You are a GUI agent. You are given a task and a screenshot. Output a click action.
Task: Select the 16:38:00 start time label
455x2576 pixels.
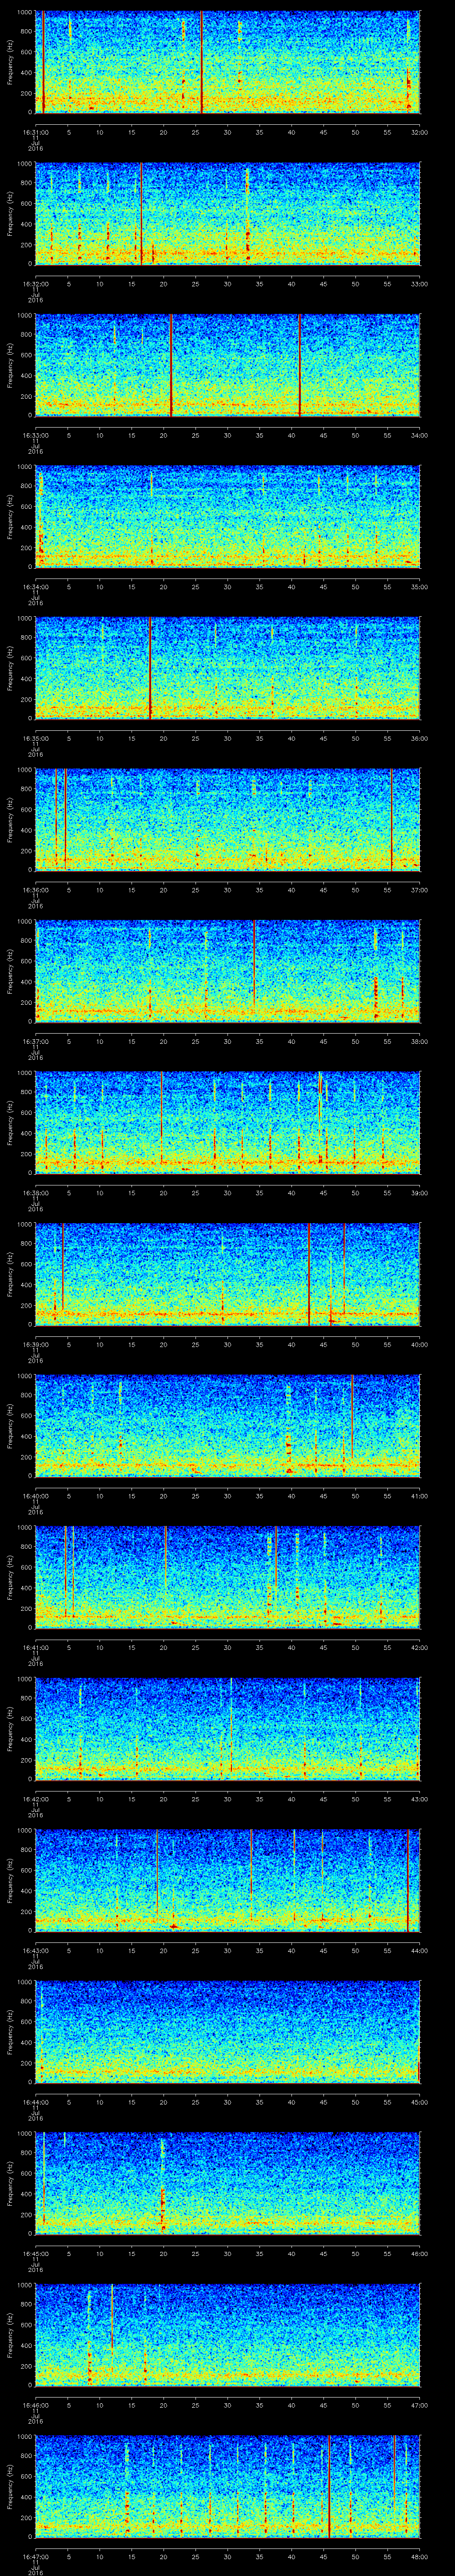tap(35, 1193)
